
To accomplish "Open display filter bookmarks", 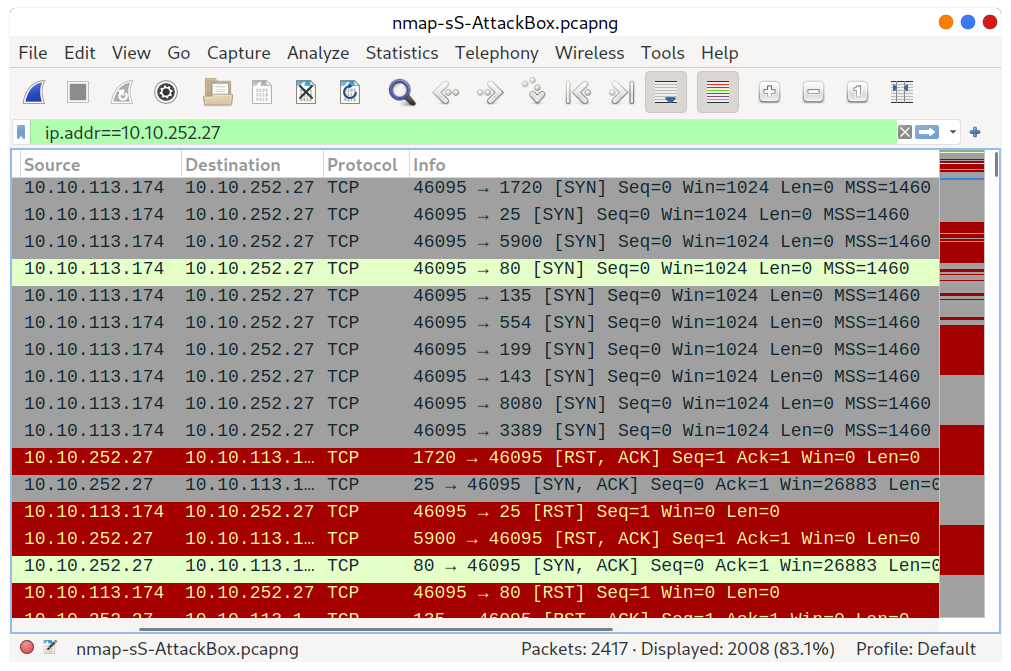I will 21,132.
